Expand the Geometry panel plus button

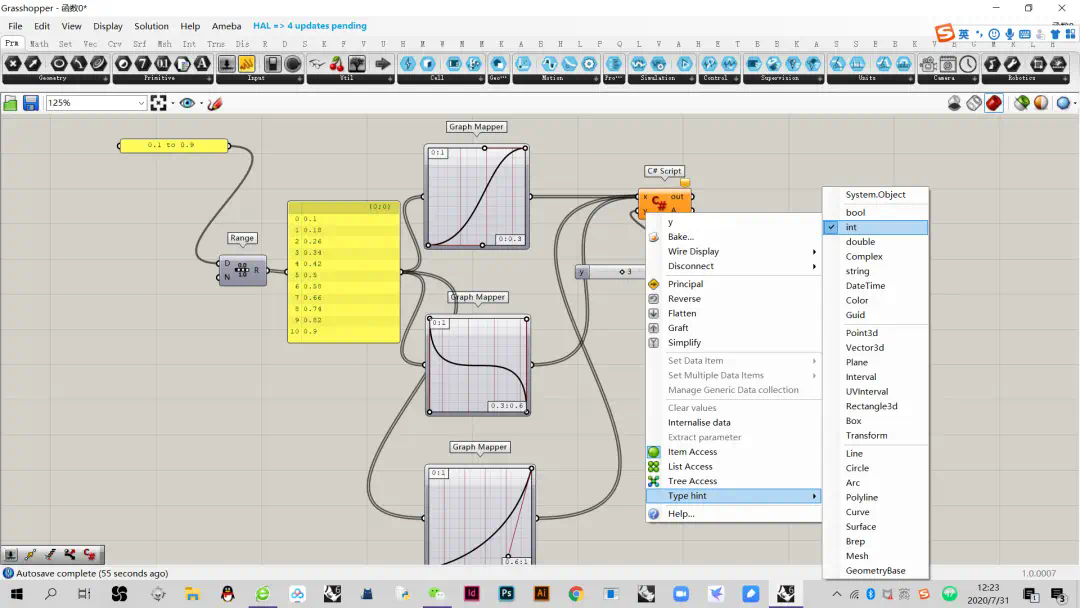105,78
